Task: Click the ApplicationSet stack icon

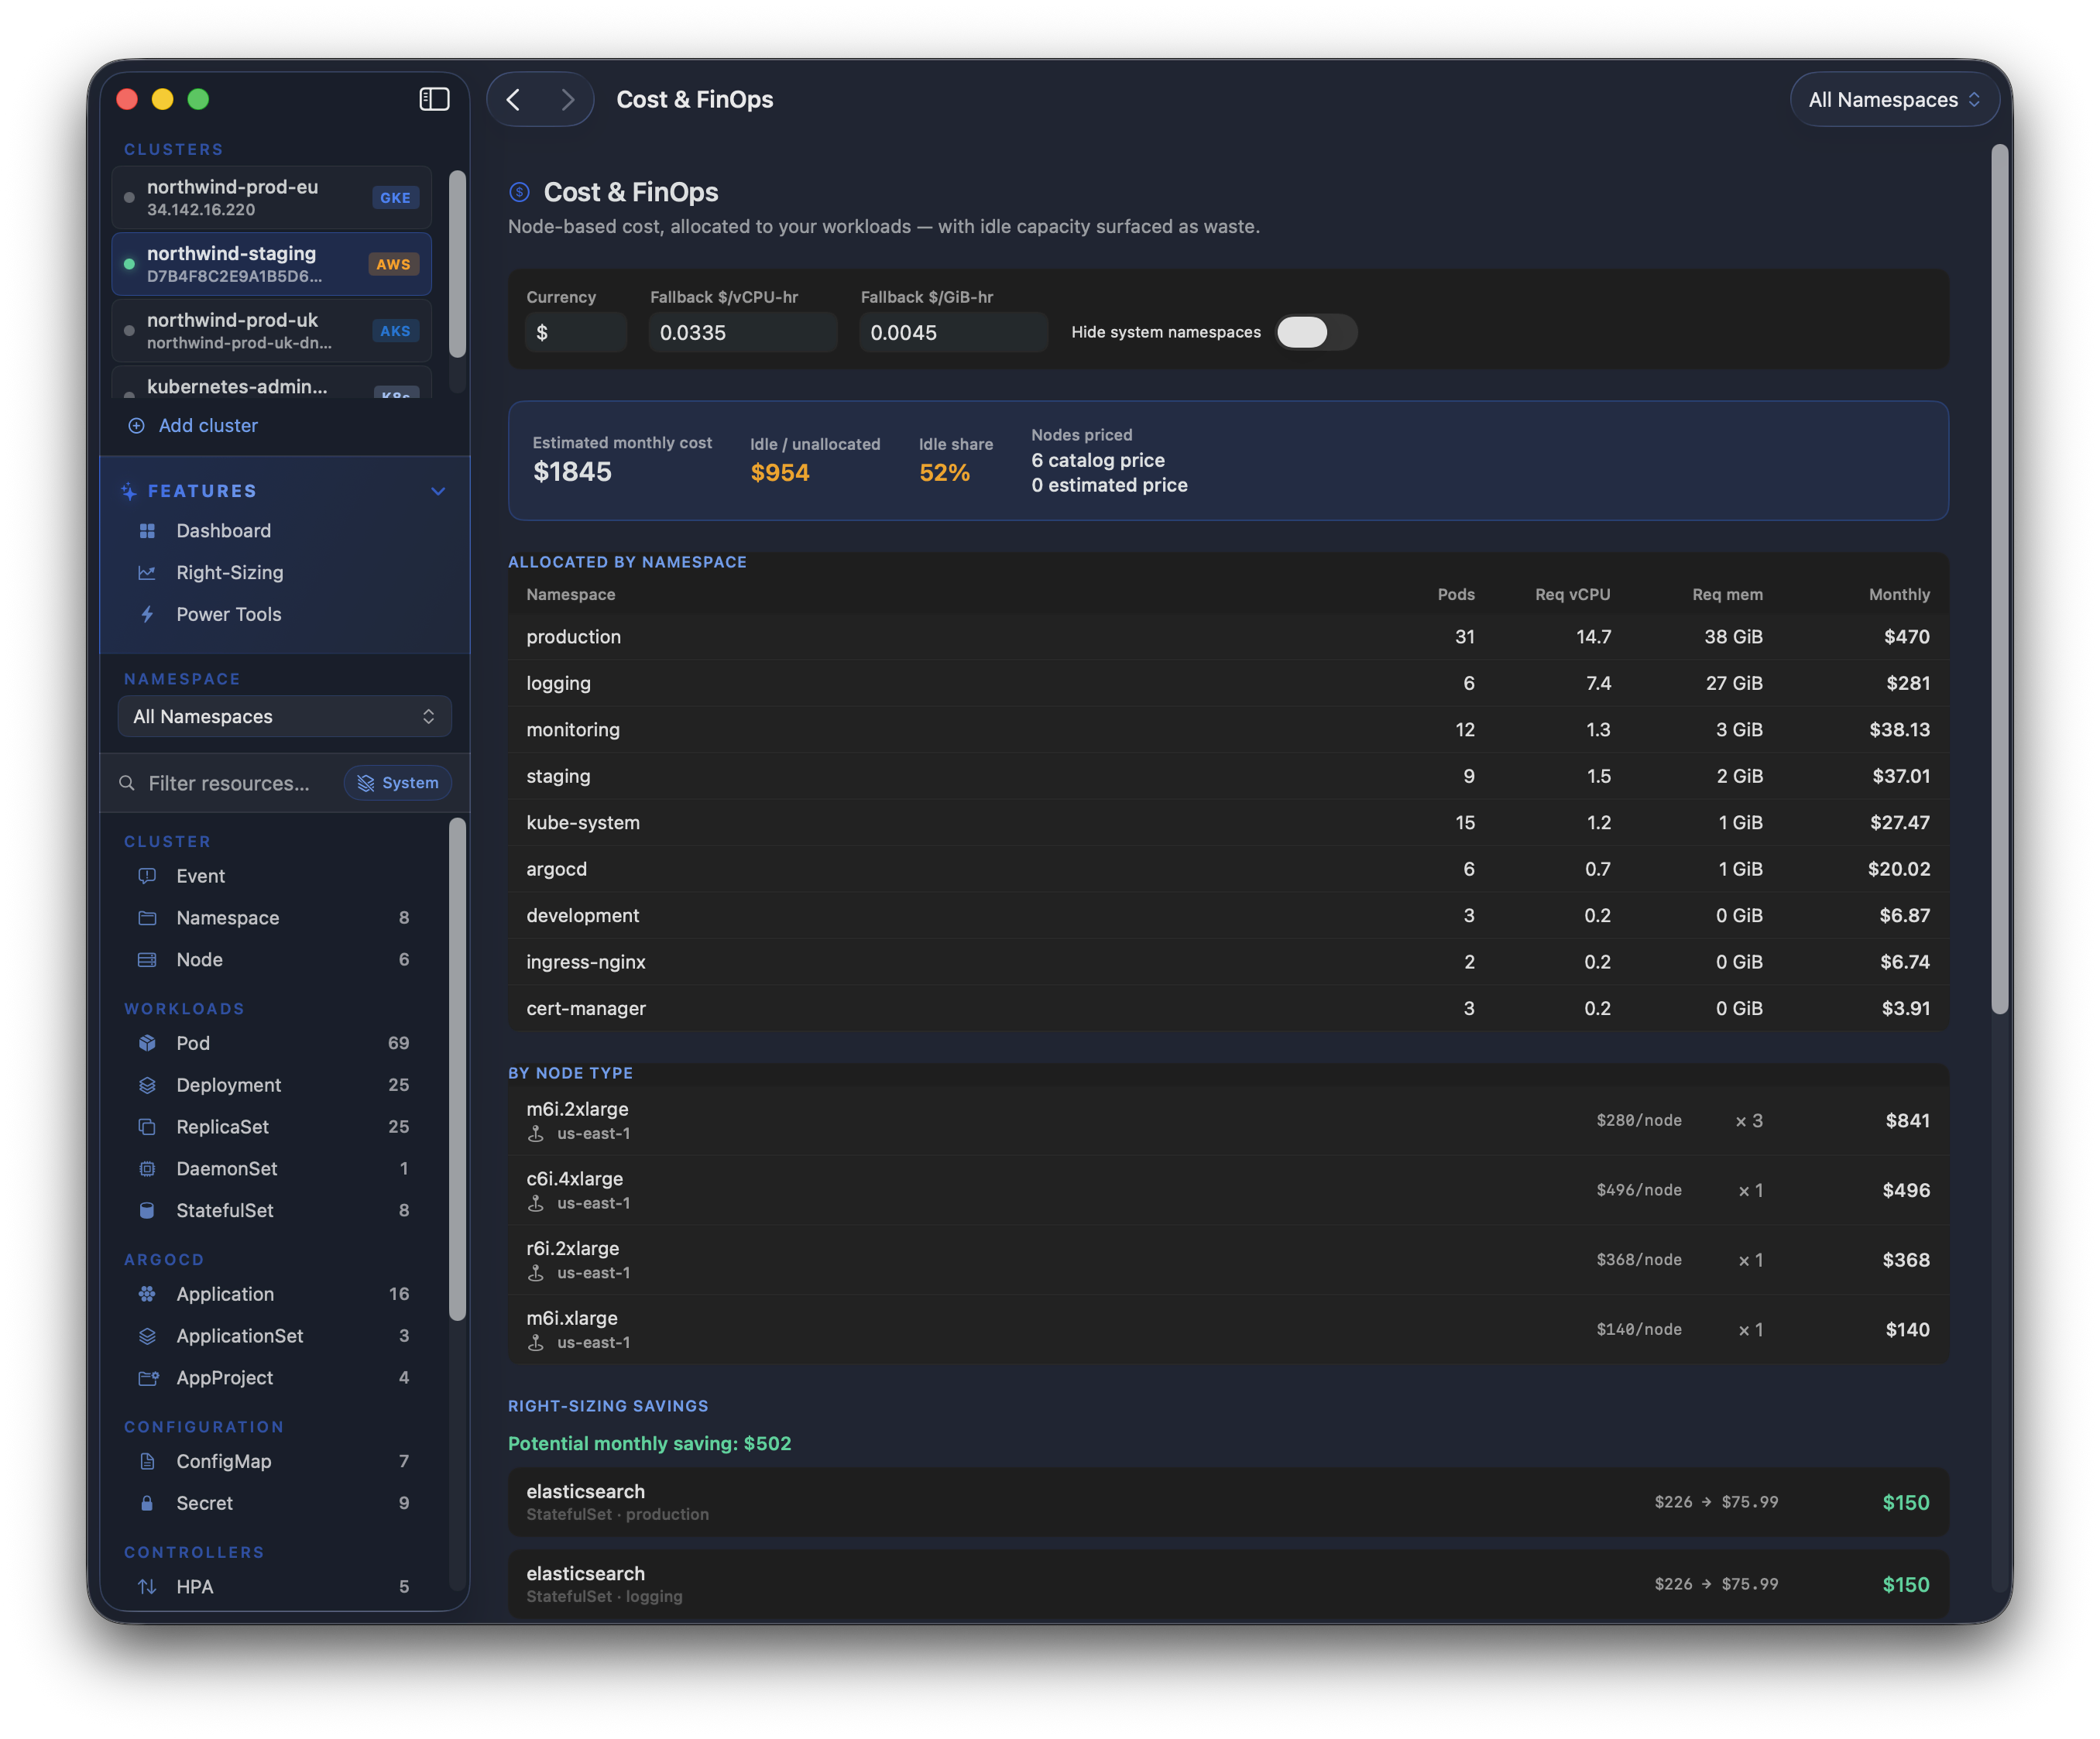Action: point(147,1336)
